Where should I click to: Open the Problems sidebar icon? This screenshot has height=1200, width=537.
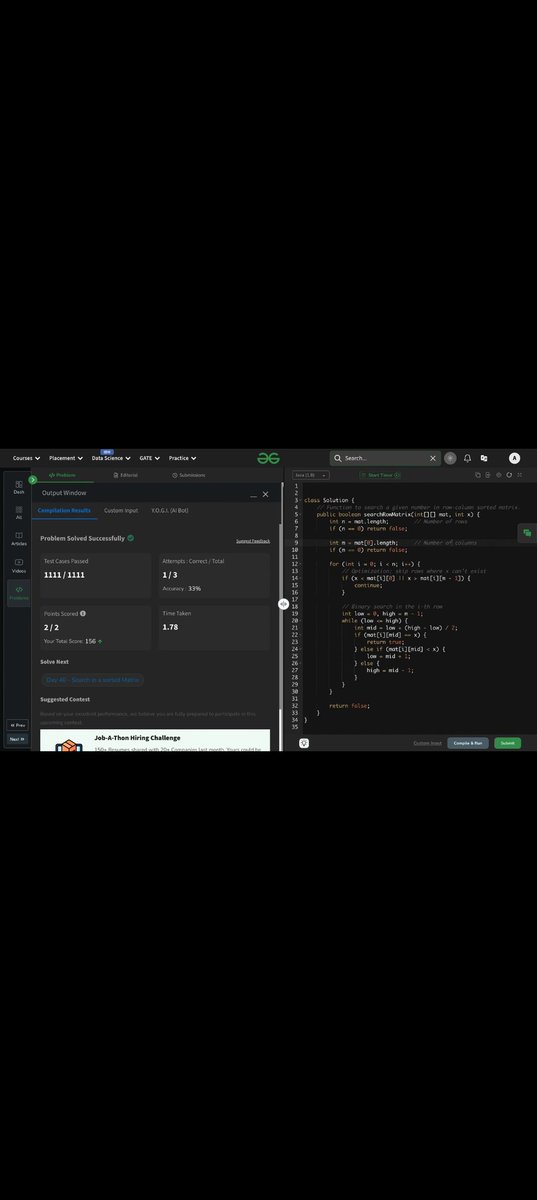19,593
